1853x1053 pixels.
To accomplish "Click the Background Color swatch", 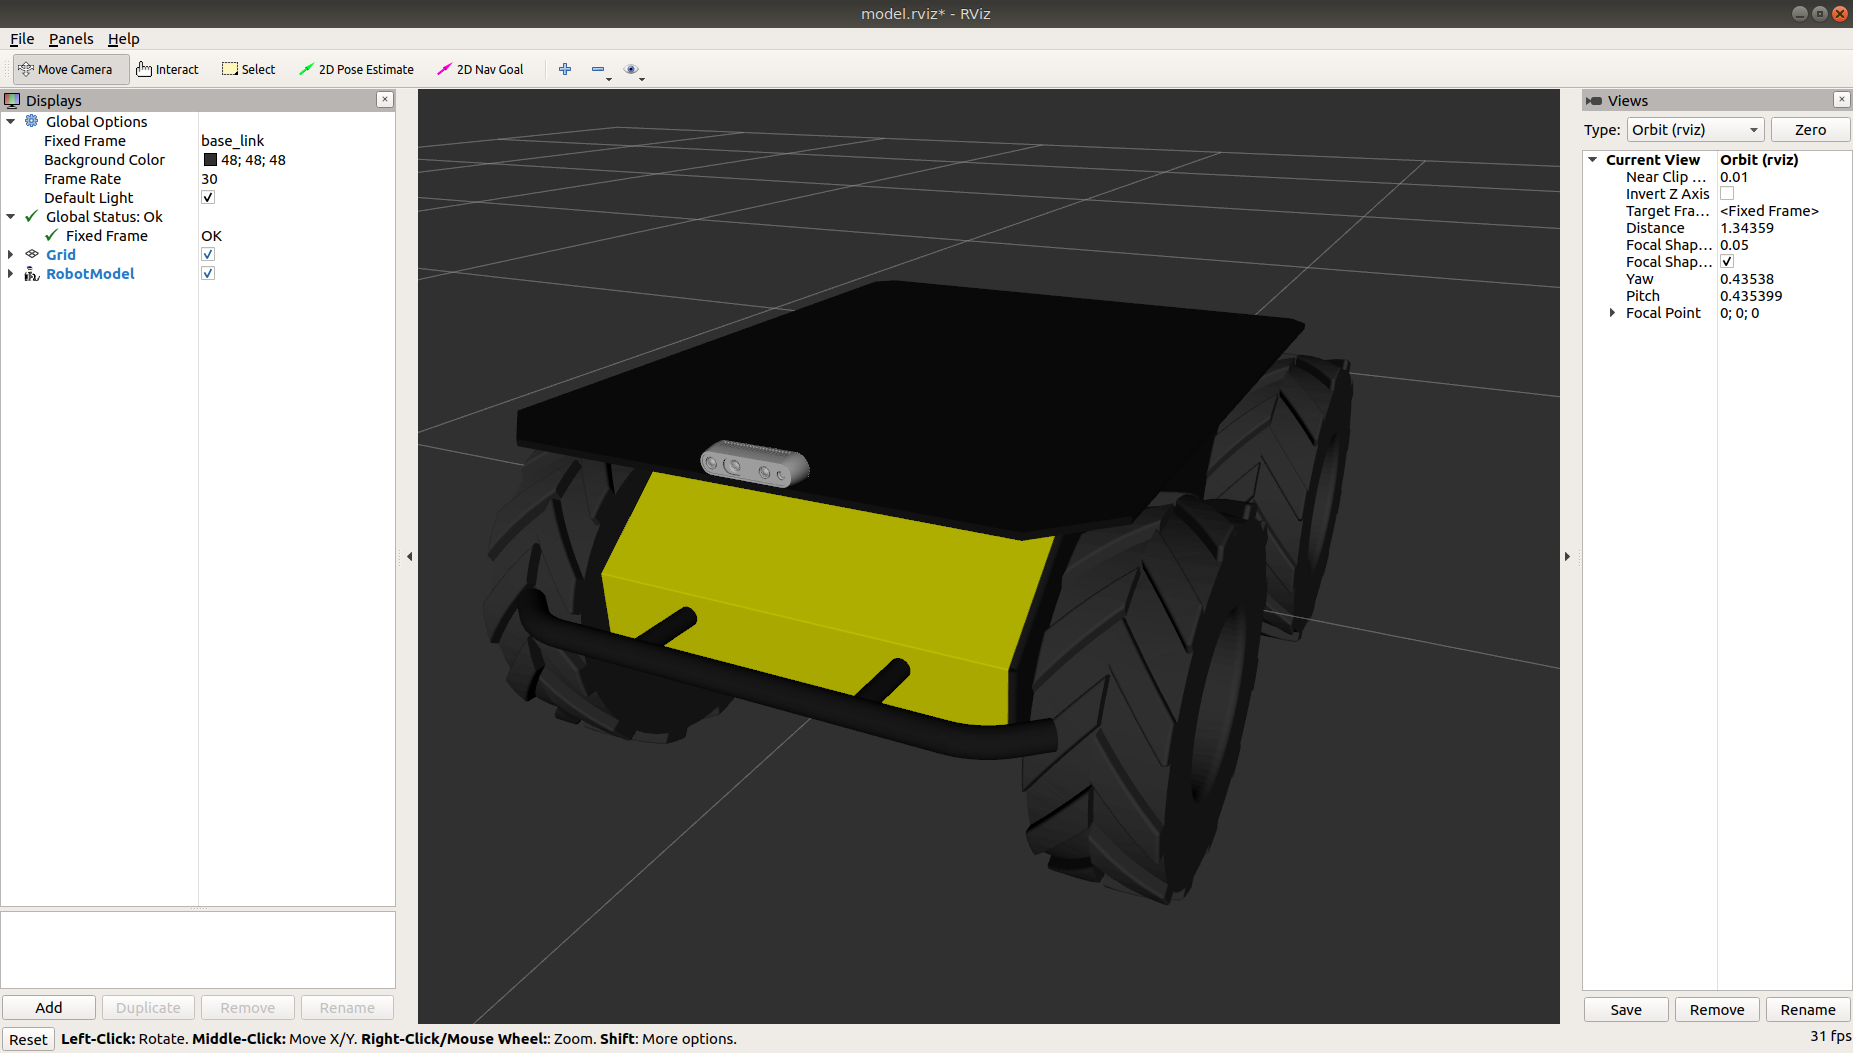I will [210, 160].
